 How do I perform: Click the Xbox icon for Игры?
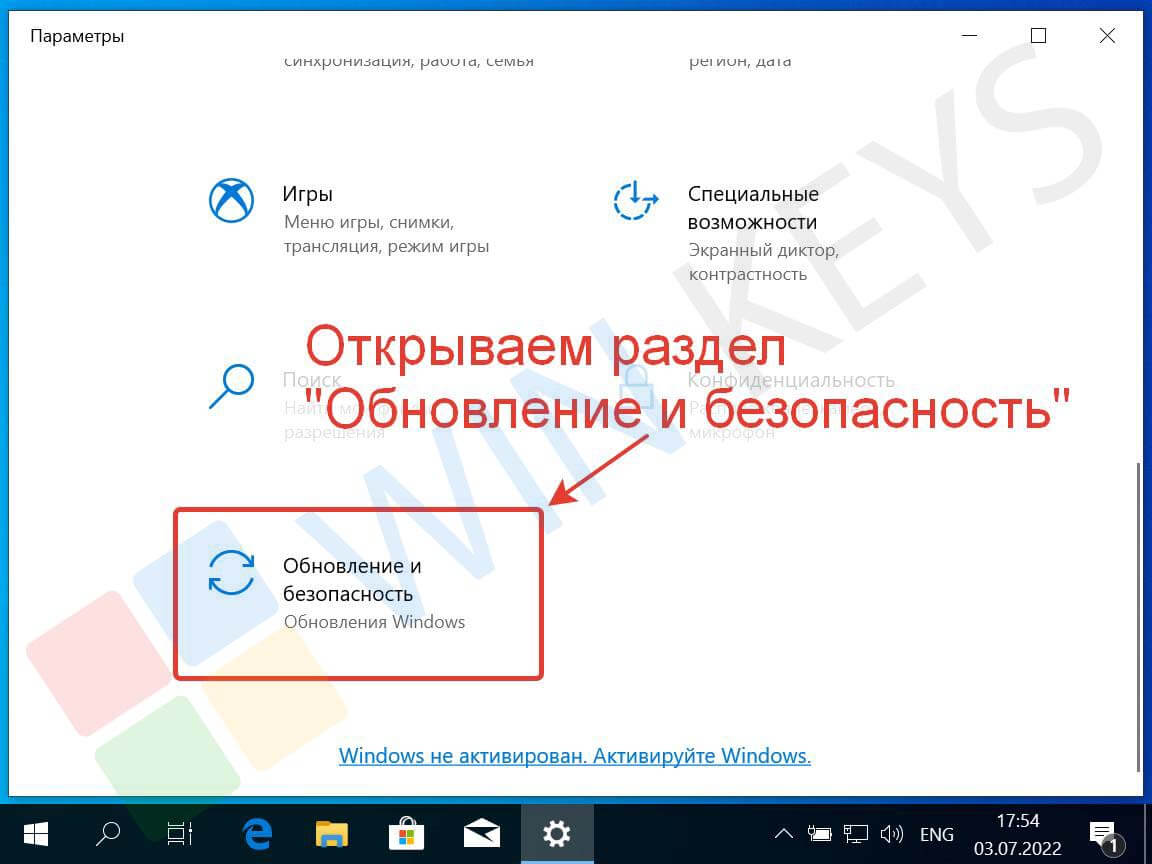pyautogui.click(x=231, y=201)
